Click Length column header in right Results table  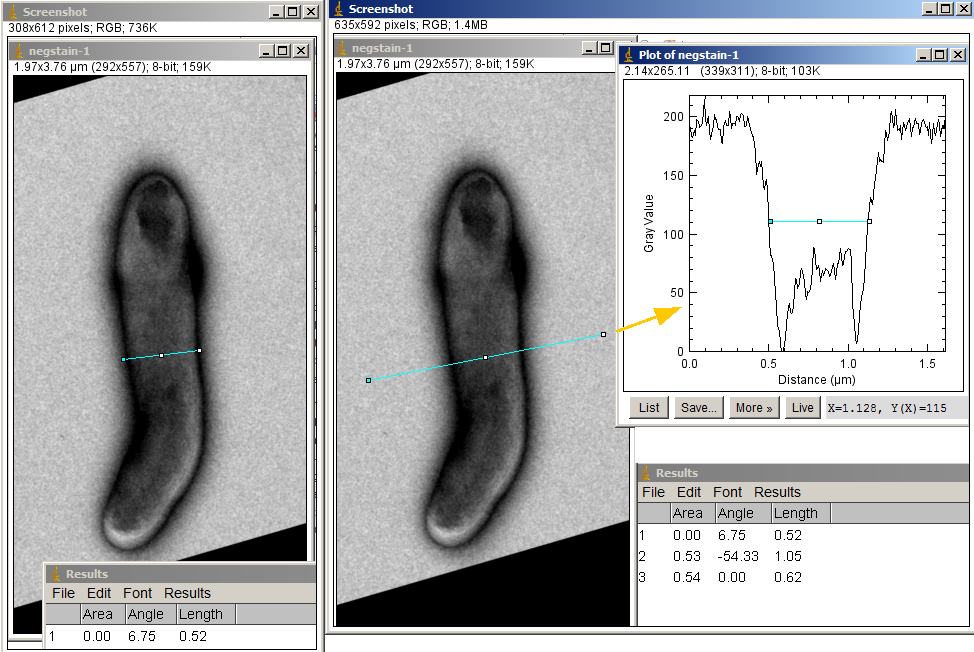[x=796, y=513]
